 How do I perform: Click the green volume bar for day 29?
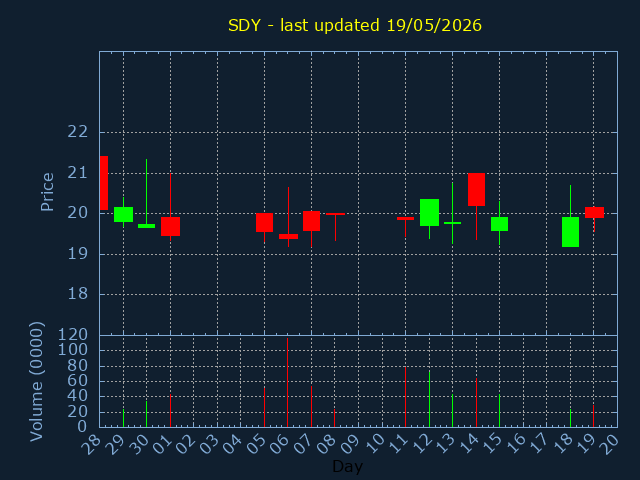click(123, 418)
